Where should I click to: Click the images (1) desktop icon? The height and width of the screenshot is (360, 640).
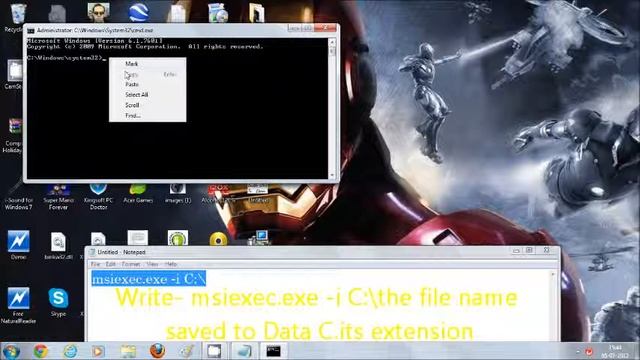point(178,194)
